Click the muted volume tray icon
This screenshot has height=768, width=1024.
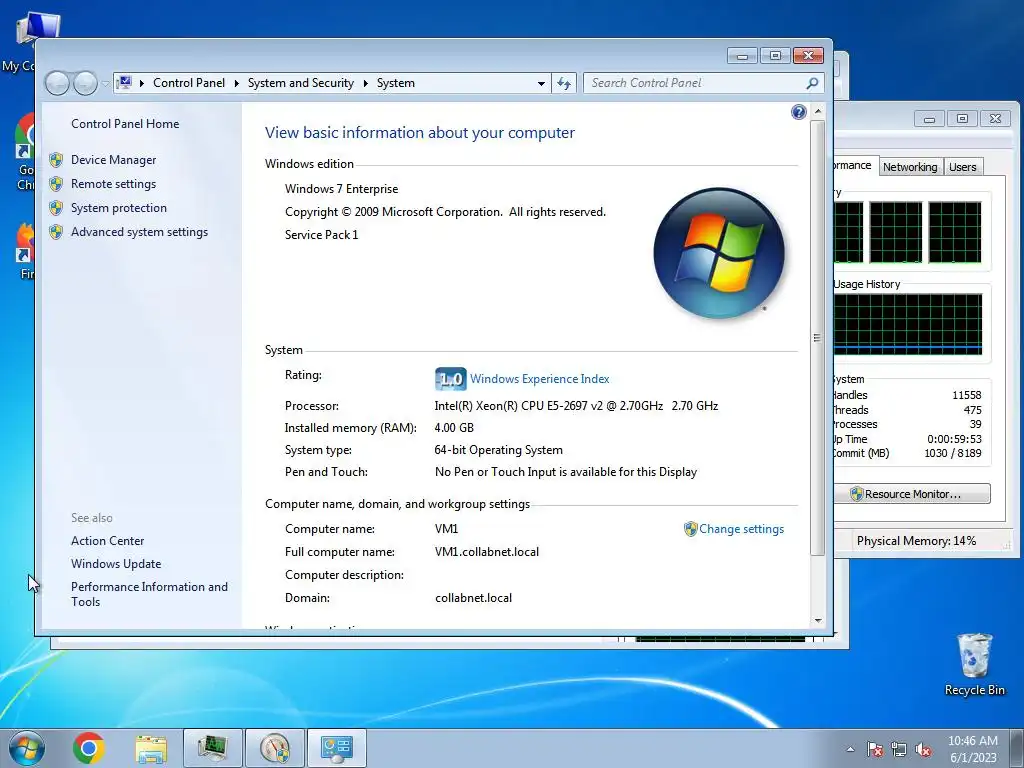pos(923,750)
